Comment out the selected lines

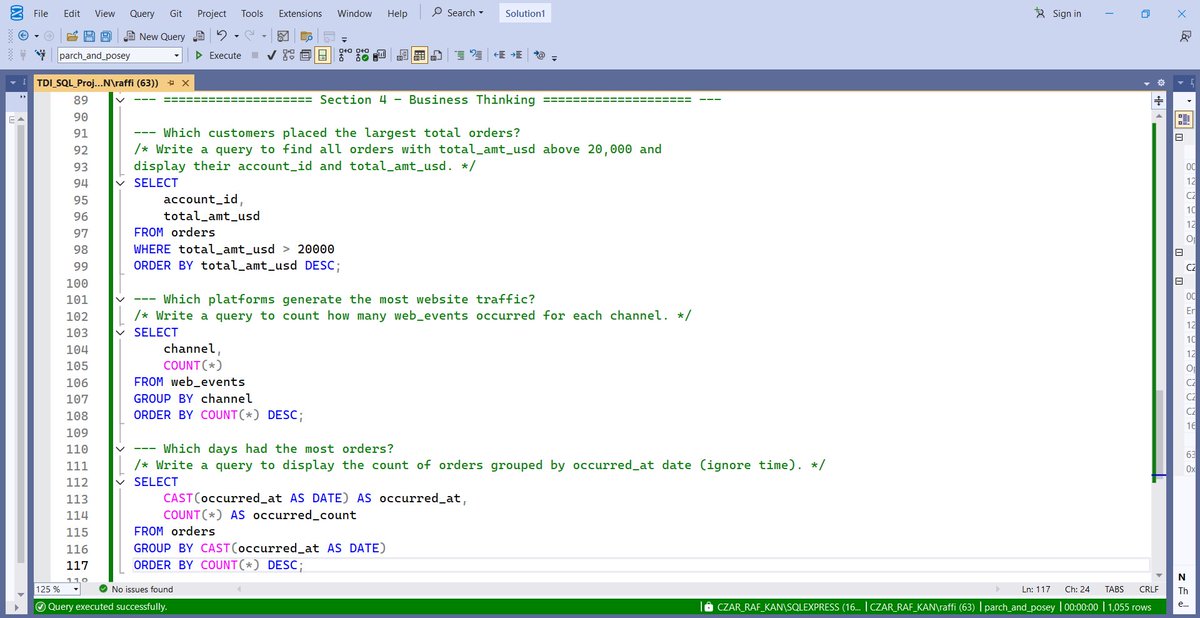(459, 55)
